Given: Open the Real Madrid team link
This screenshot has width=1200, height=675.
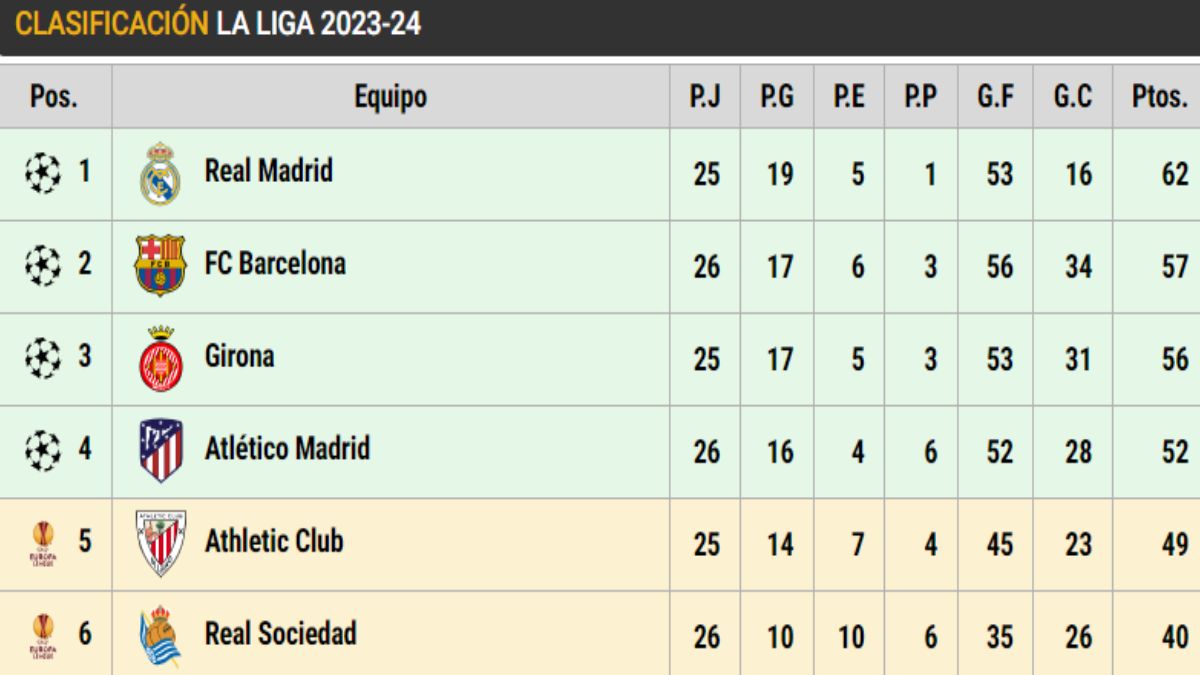Looking at the screenshot, I should tap(268, 171).
